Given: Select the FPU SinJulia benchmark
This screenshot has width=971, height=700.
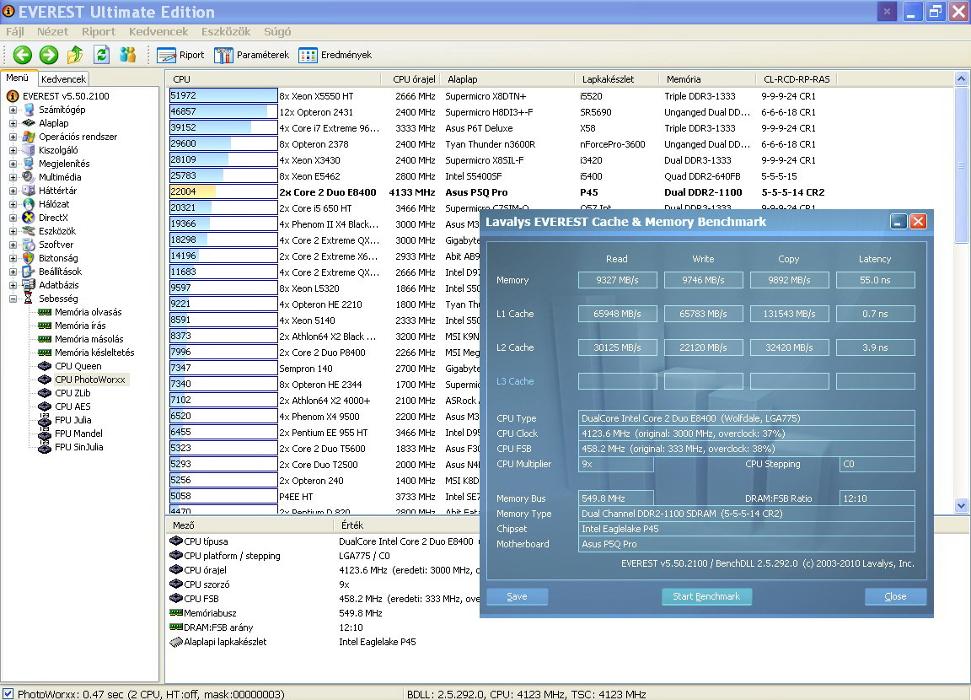Looking at the screenshot, I should pos(79,447).
